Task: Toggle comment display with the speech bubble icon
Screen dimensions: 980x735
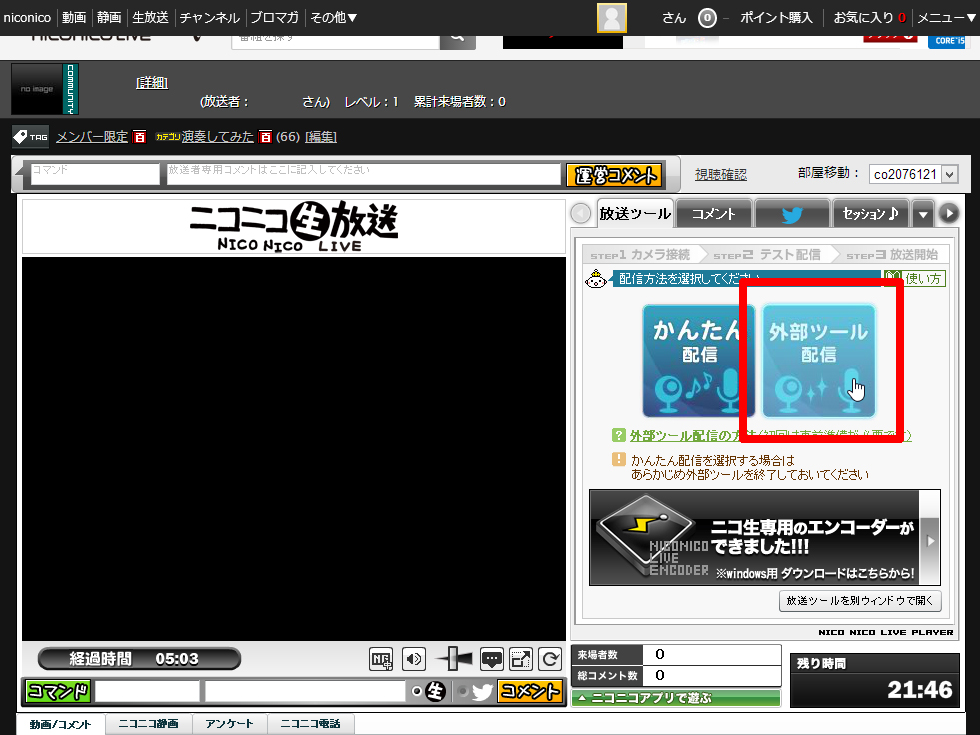Action: click(x=492, y=659)
